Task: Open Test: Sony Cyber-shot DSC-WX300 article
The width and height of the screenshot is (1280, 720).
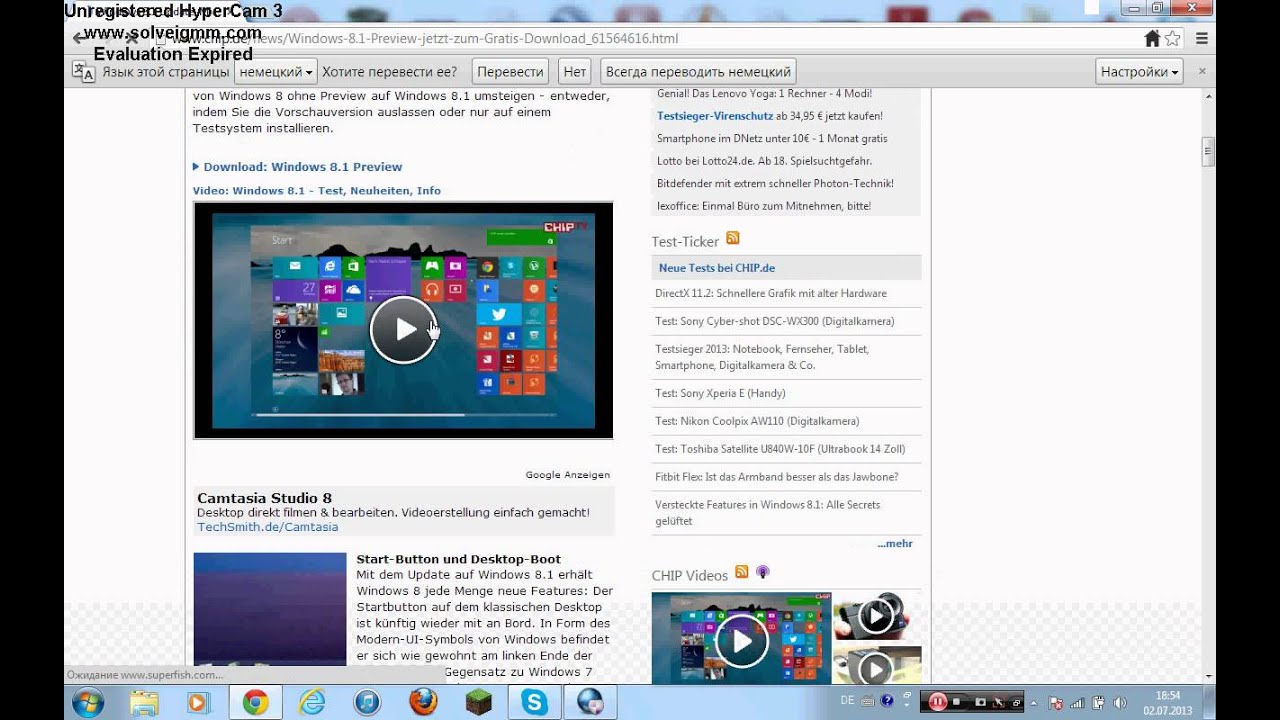Action: [x=775, y=321]
